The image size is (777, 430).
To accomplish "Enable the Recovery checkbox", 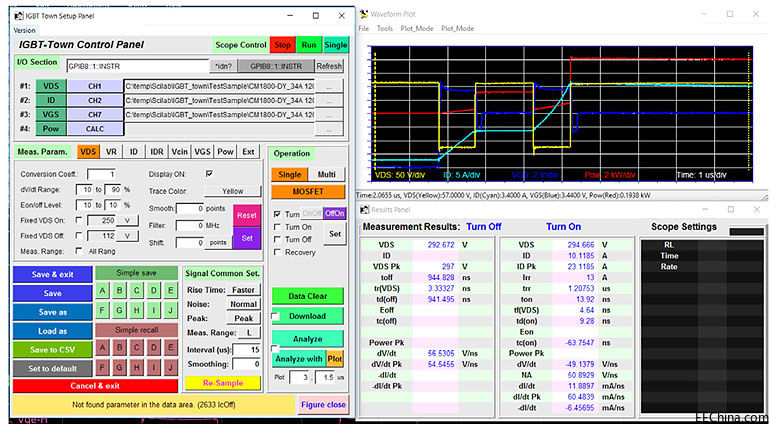I will pos(278,252).
